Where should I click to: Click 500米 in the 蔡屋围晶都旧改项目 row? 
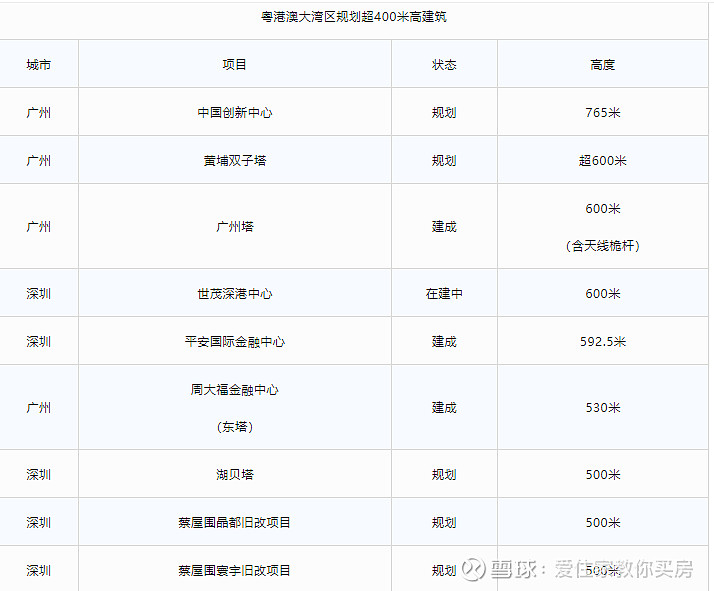(602, 522)
